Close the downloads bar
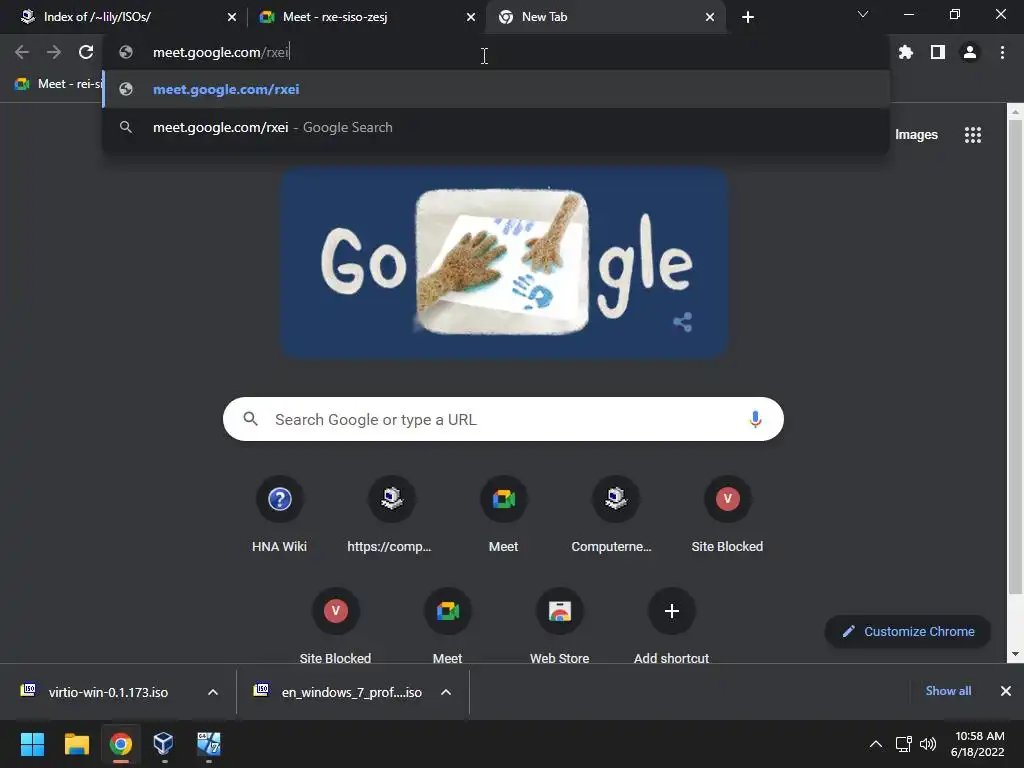Image resolution: width=1024 pixels, height=768 pixels. tap(1006, 691)
